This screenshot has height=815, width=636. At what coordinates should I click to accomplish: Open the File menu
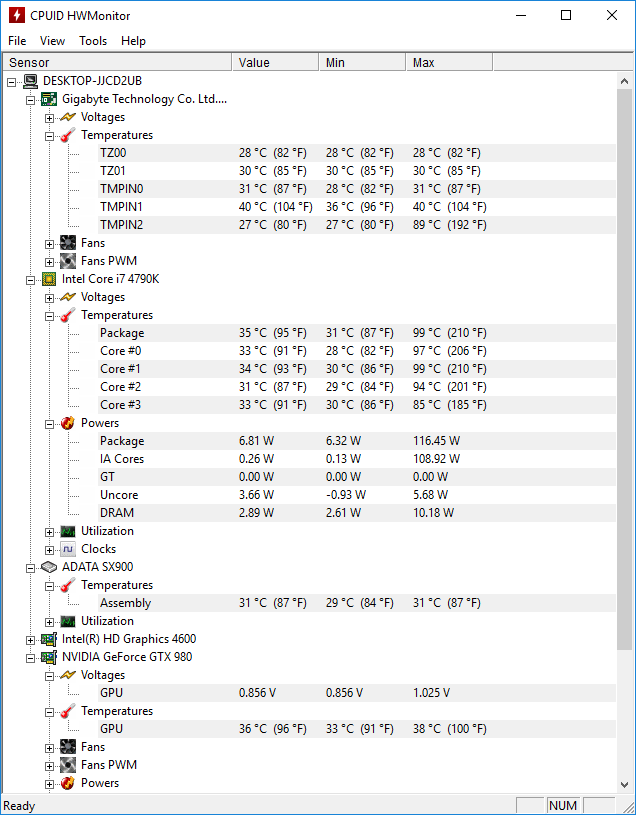click(x=17, y=41)
